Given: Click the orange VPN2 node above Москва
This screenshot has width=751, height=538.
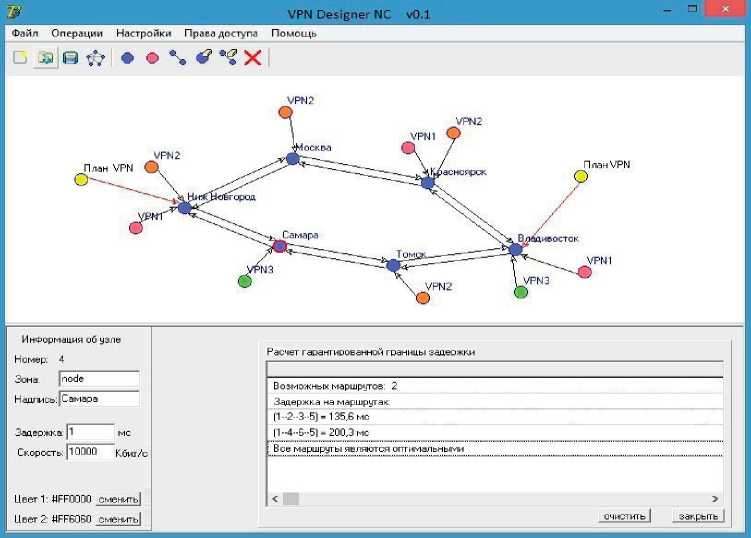Looking at the screenshot, I should 285,112.
